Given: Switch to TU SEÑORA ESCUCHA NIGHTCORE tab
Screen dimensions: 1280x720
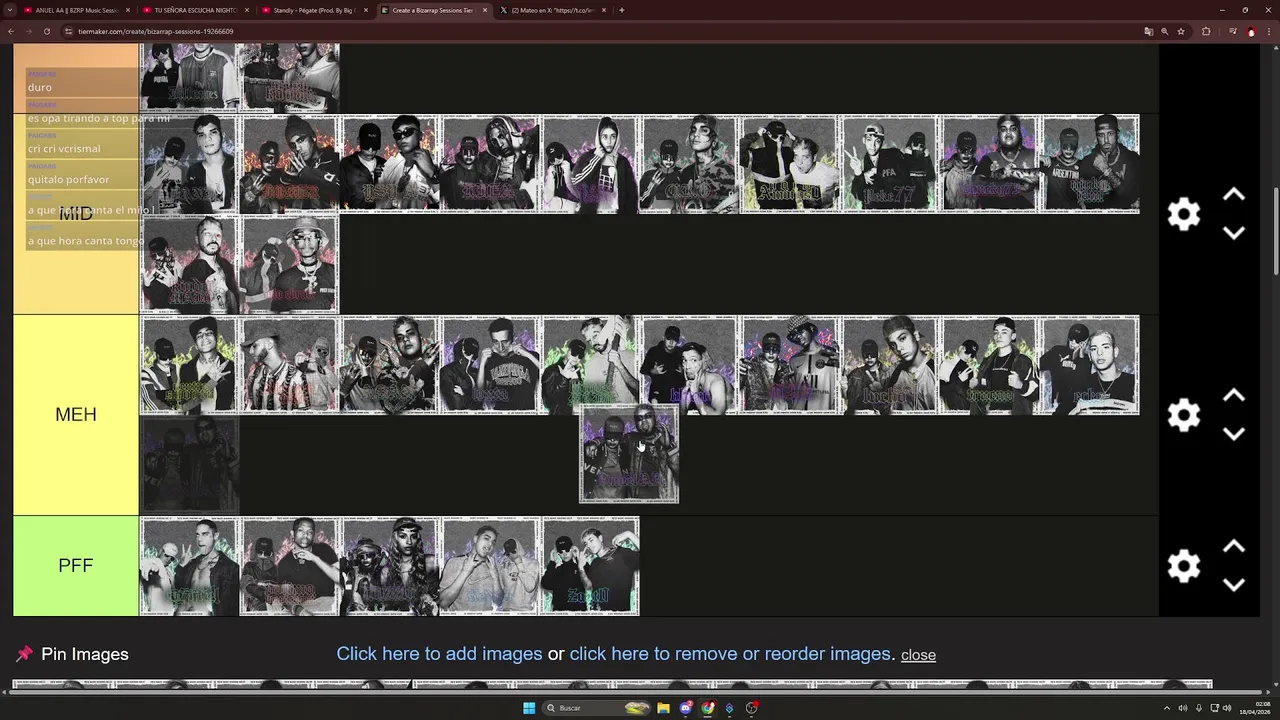Looking at the screenshot, I should coord(195,10).
